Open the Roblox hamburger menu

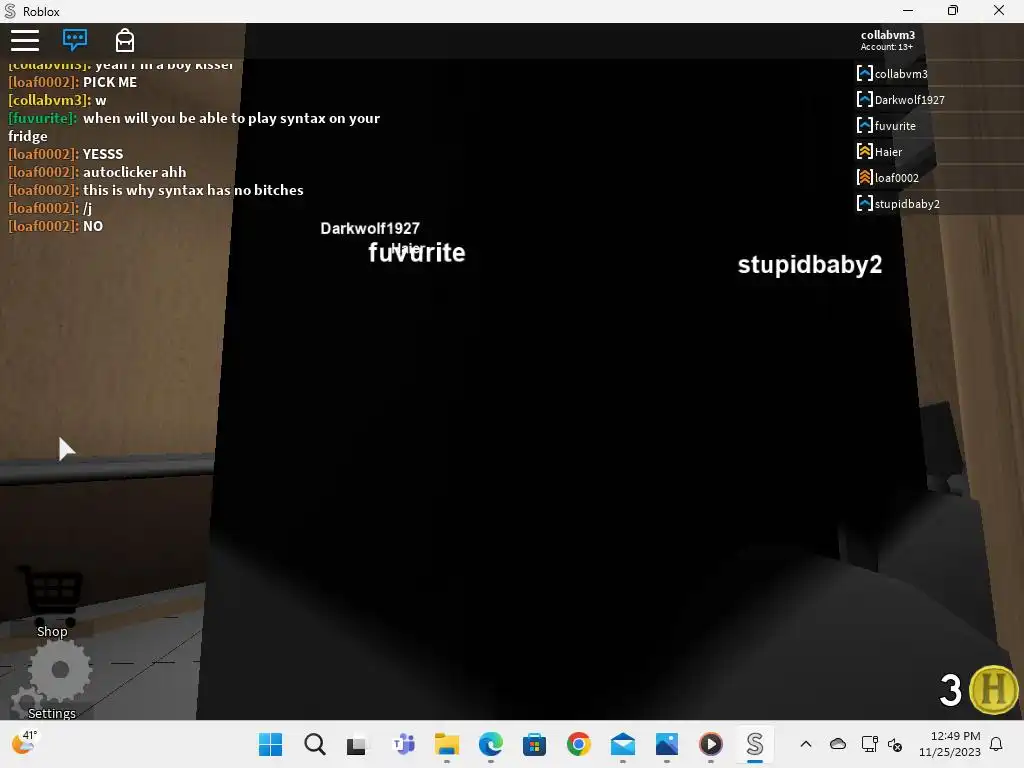[x=25, y=40]
